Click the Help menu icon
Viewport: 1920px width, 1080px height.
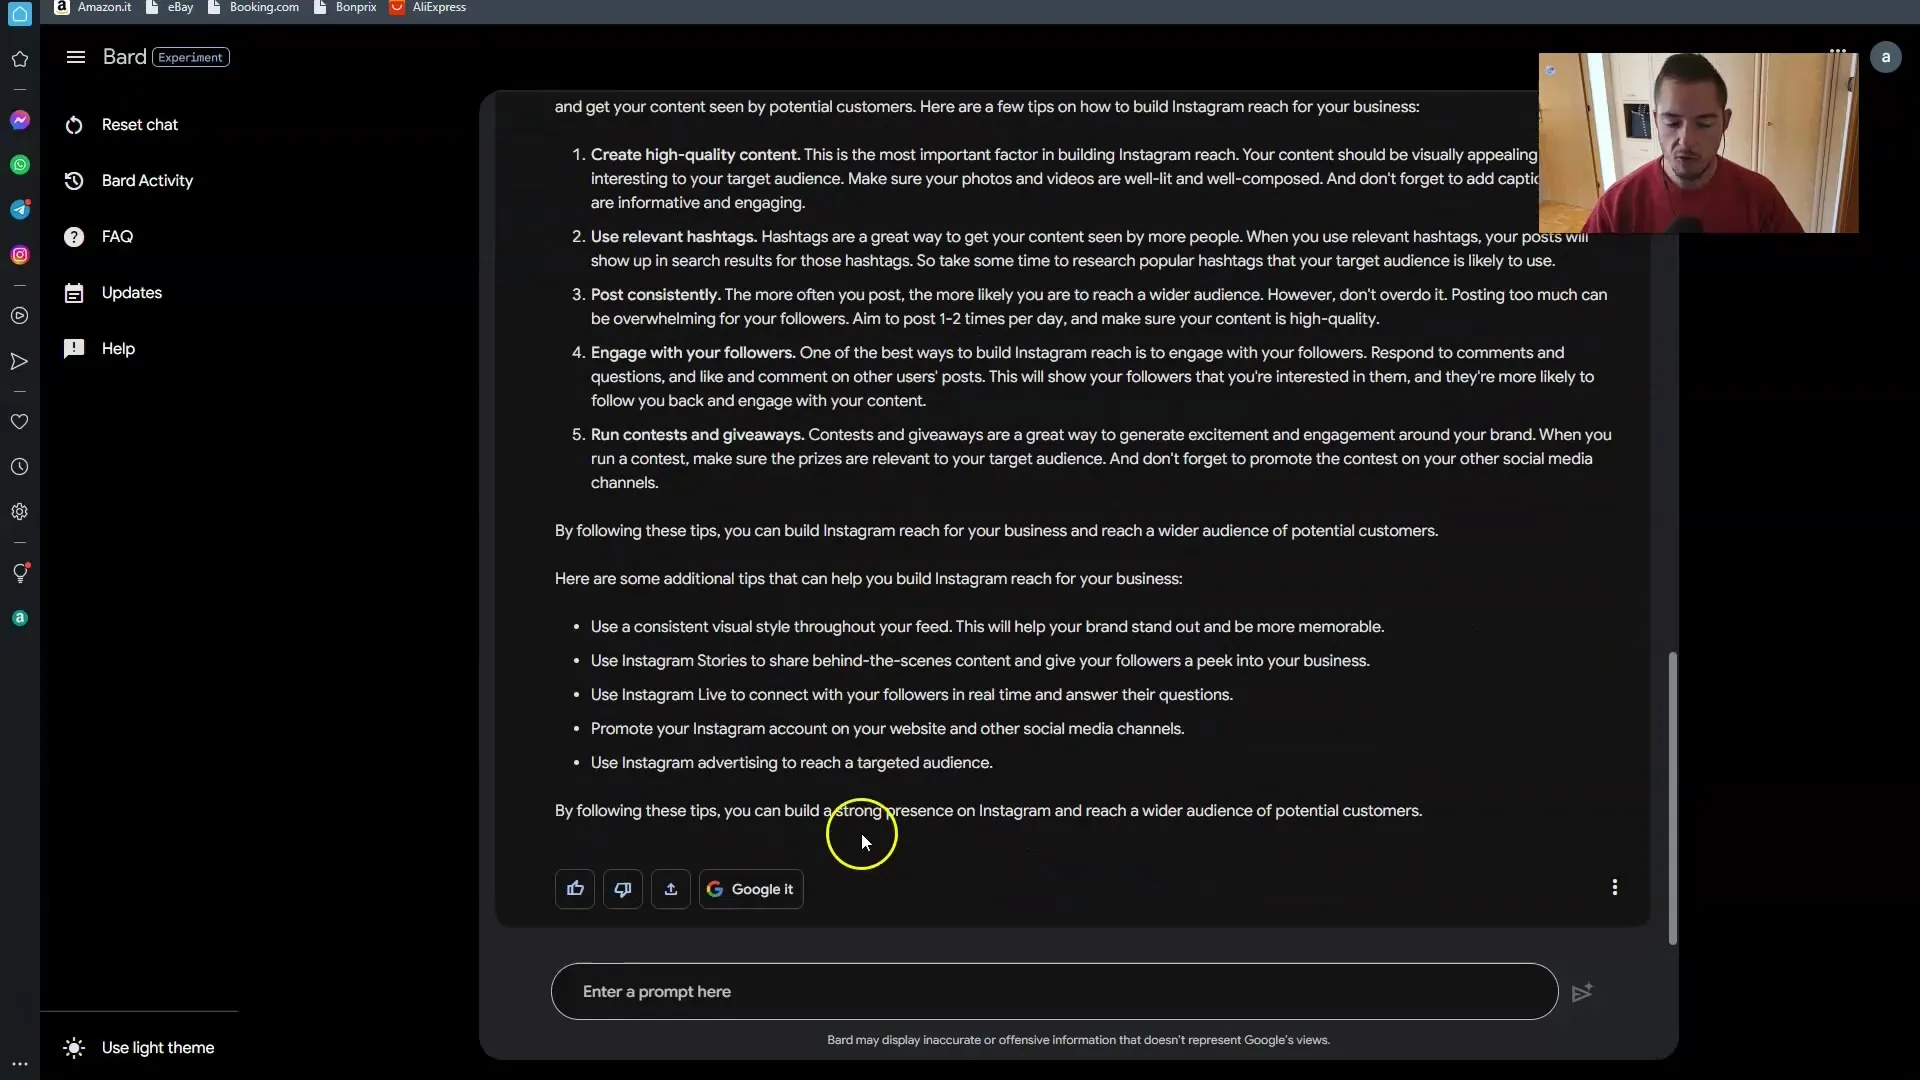(x=74, y=348)
